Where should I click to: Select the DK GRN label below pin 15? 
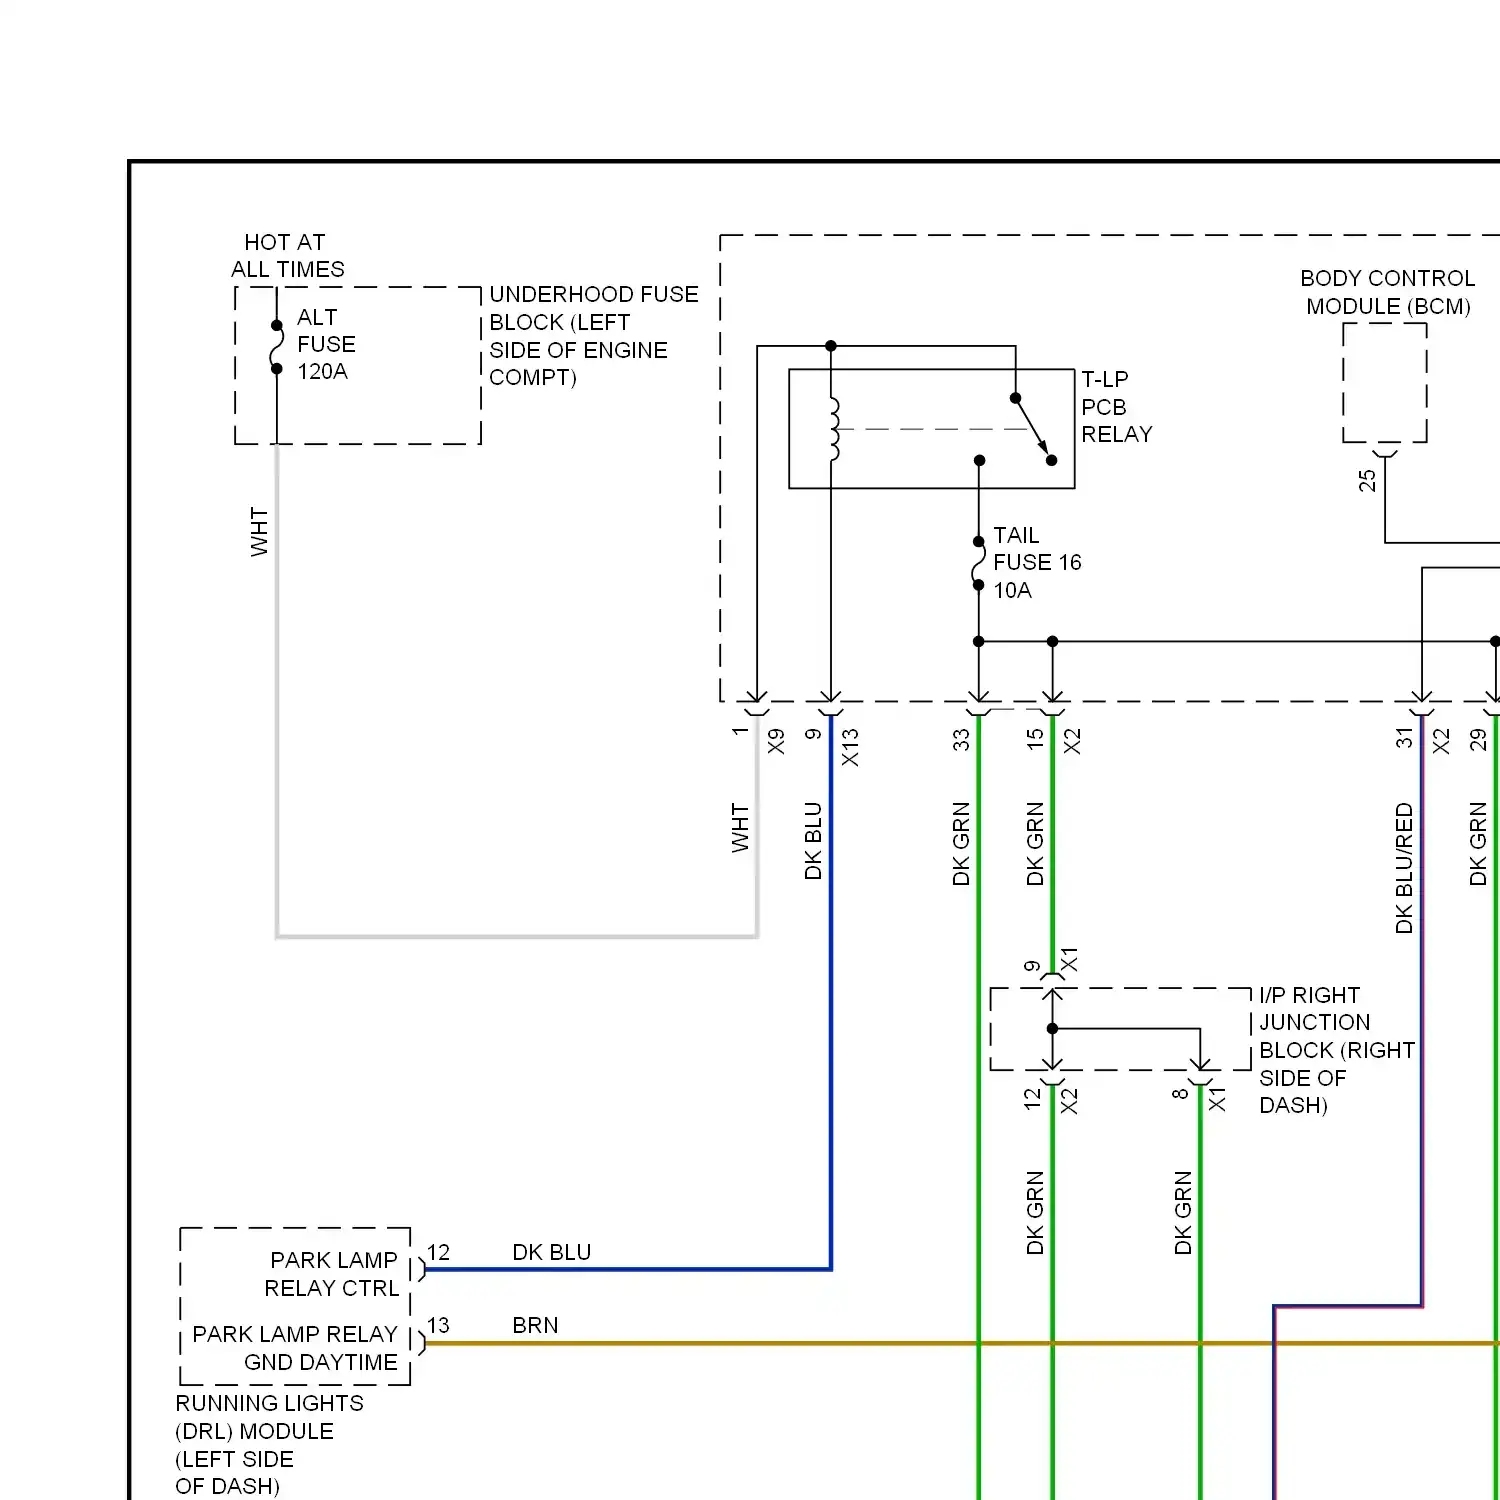point(1035,844)
